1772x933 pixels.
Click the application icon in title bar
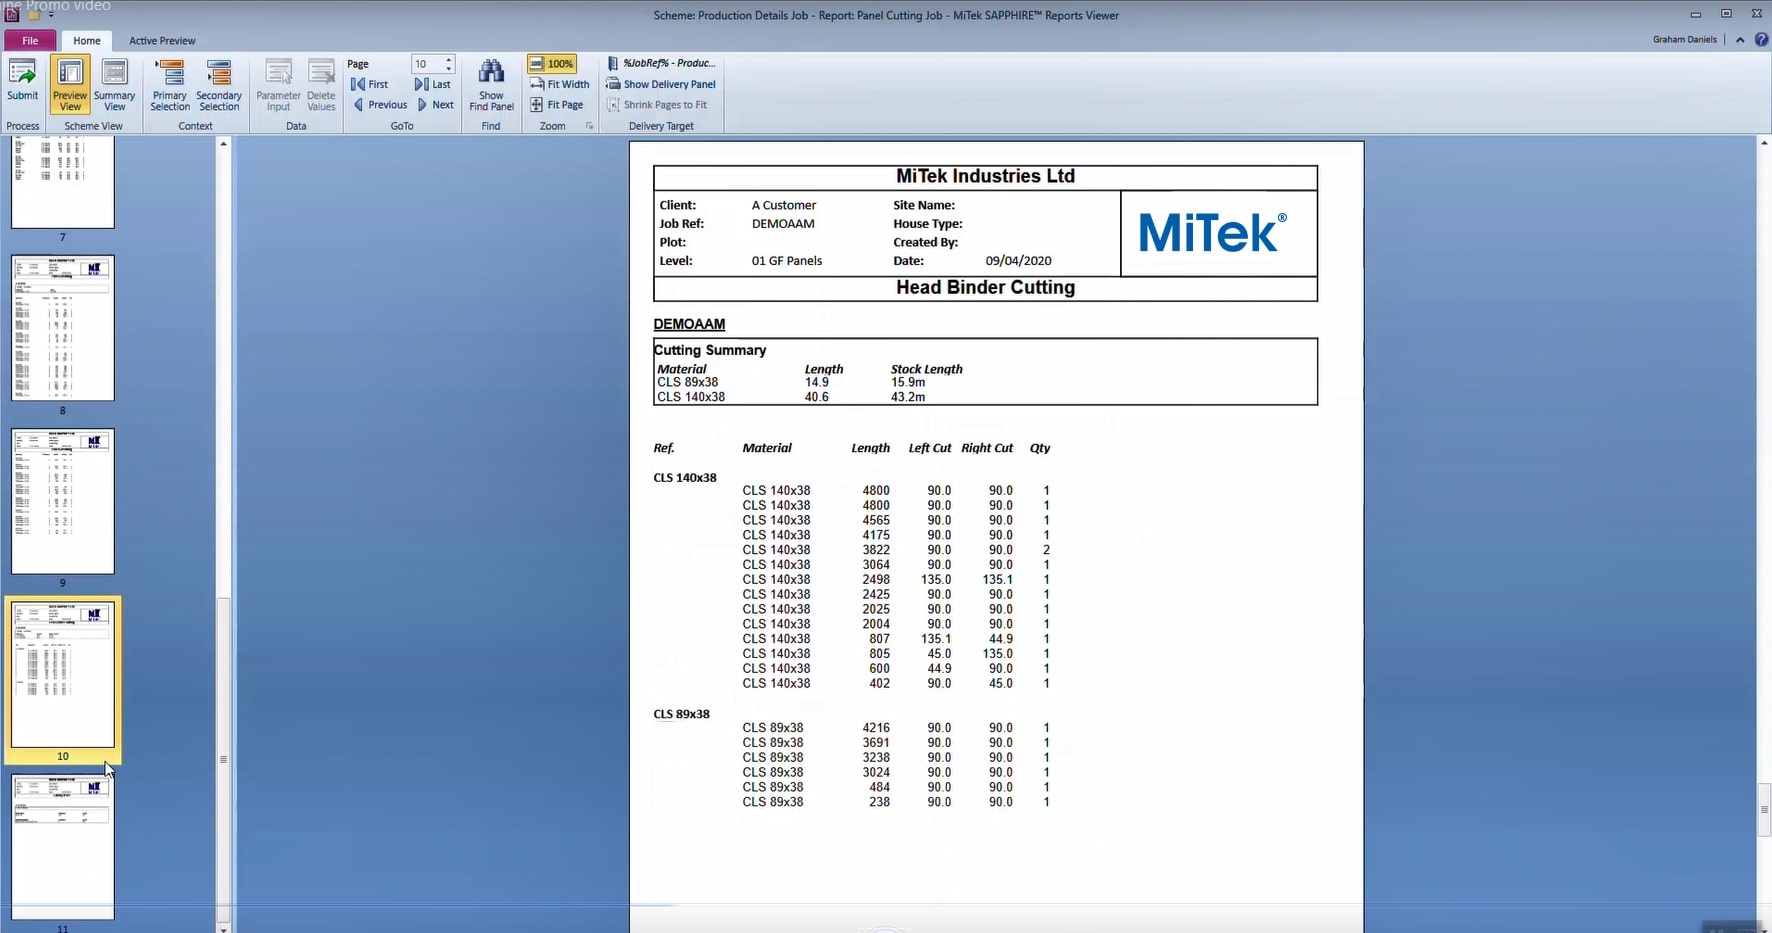(11, 14)
